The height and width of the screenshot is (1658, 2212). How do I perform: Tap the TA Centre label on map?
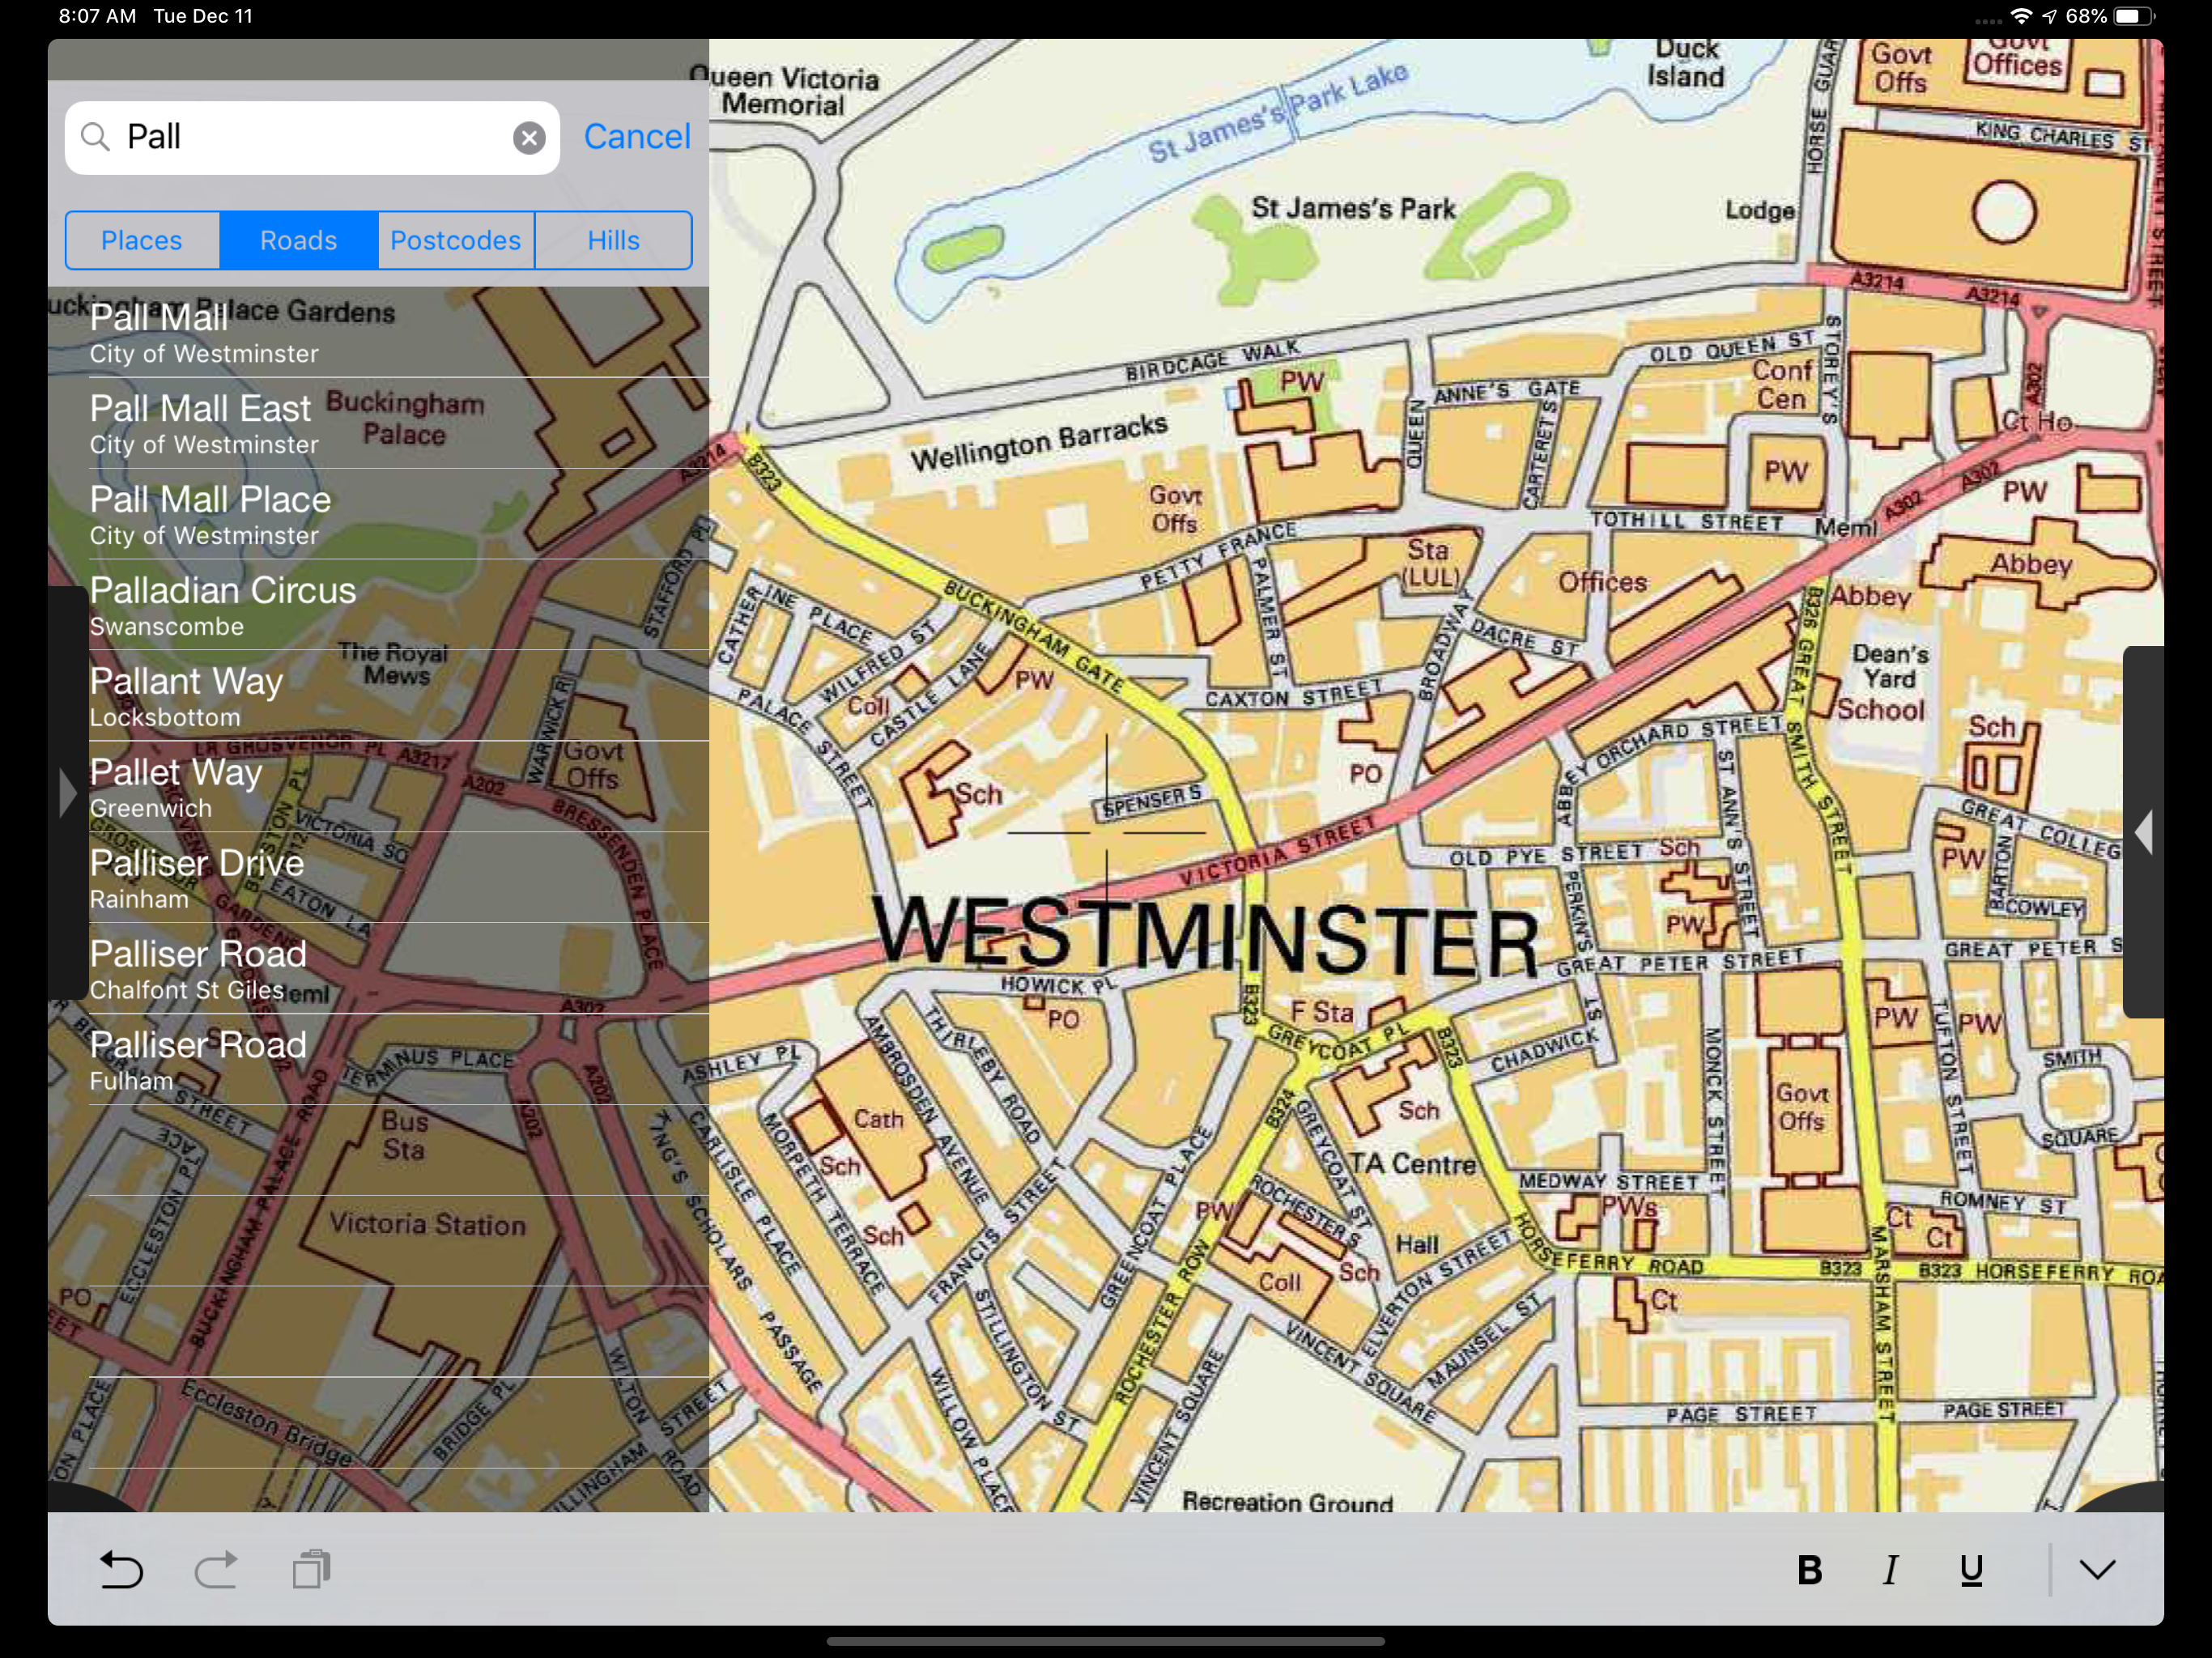[1412, 1163]
